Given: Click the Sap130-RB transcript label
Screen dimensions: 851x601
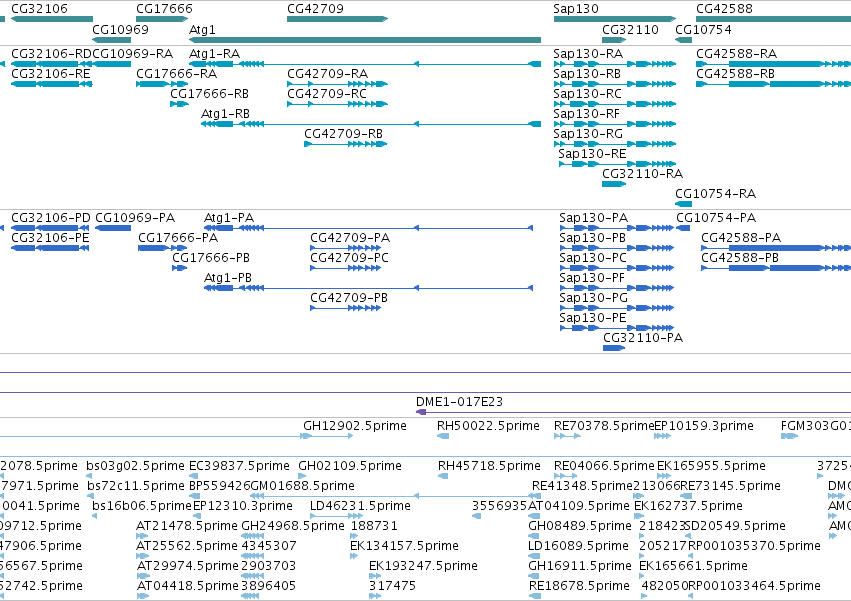Looking at the screenshot, I should 587,74.
